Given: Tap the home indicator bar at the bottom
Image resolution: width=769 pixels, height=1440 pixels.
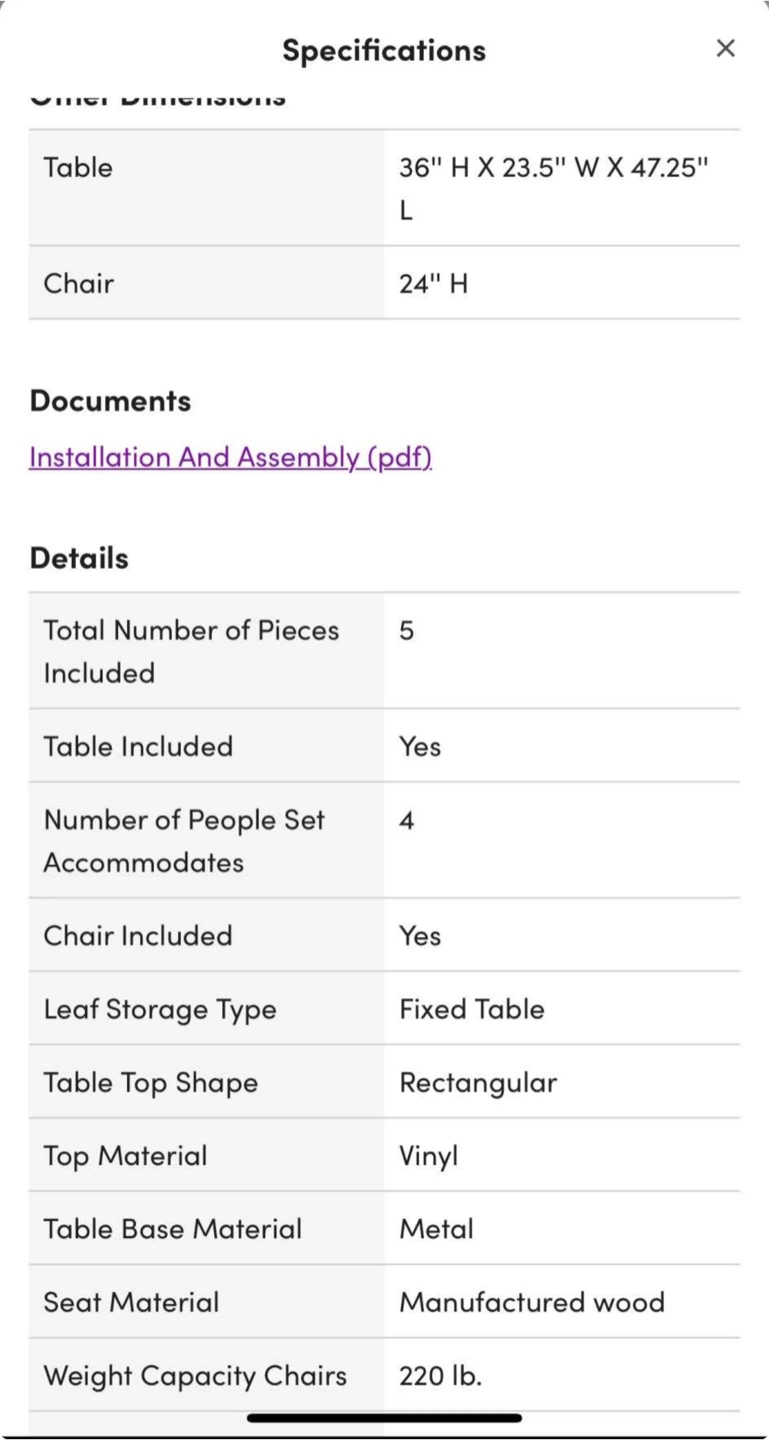Looking at the screenshot, I should point(385,1418).
